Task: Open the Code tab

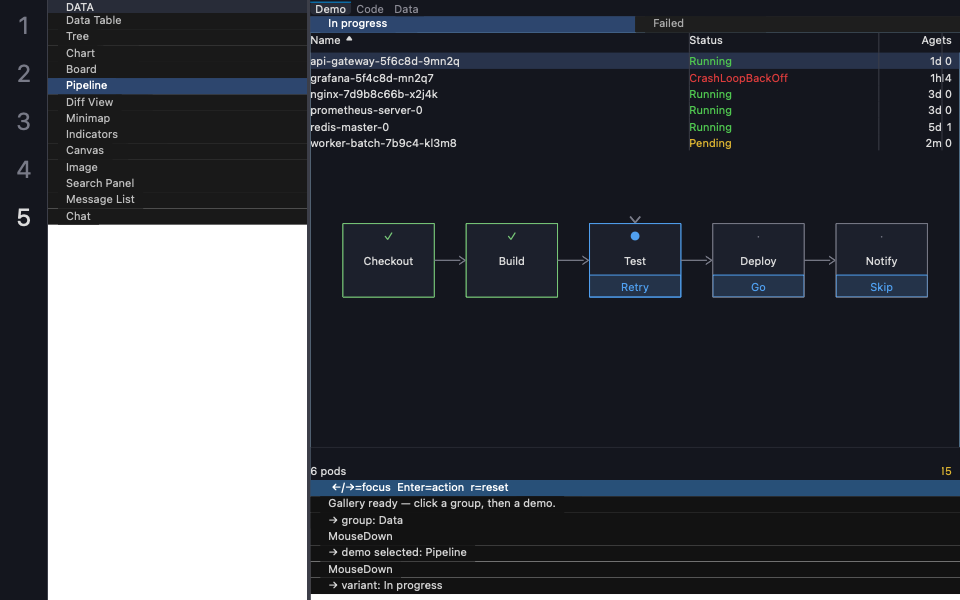Action: (370, 9)
